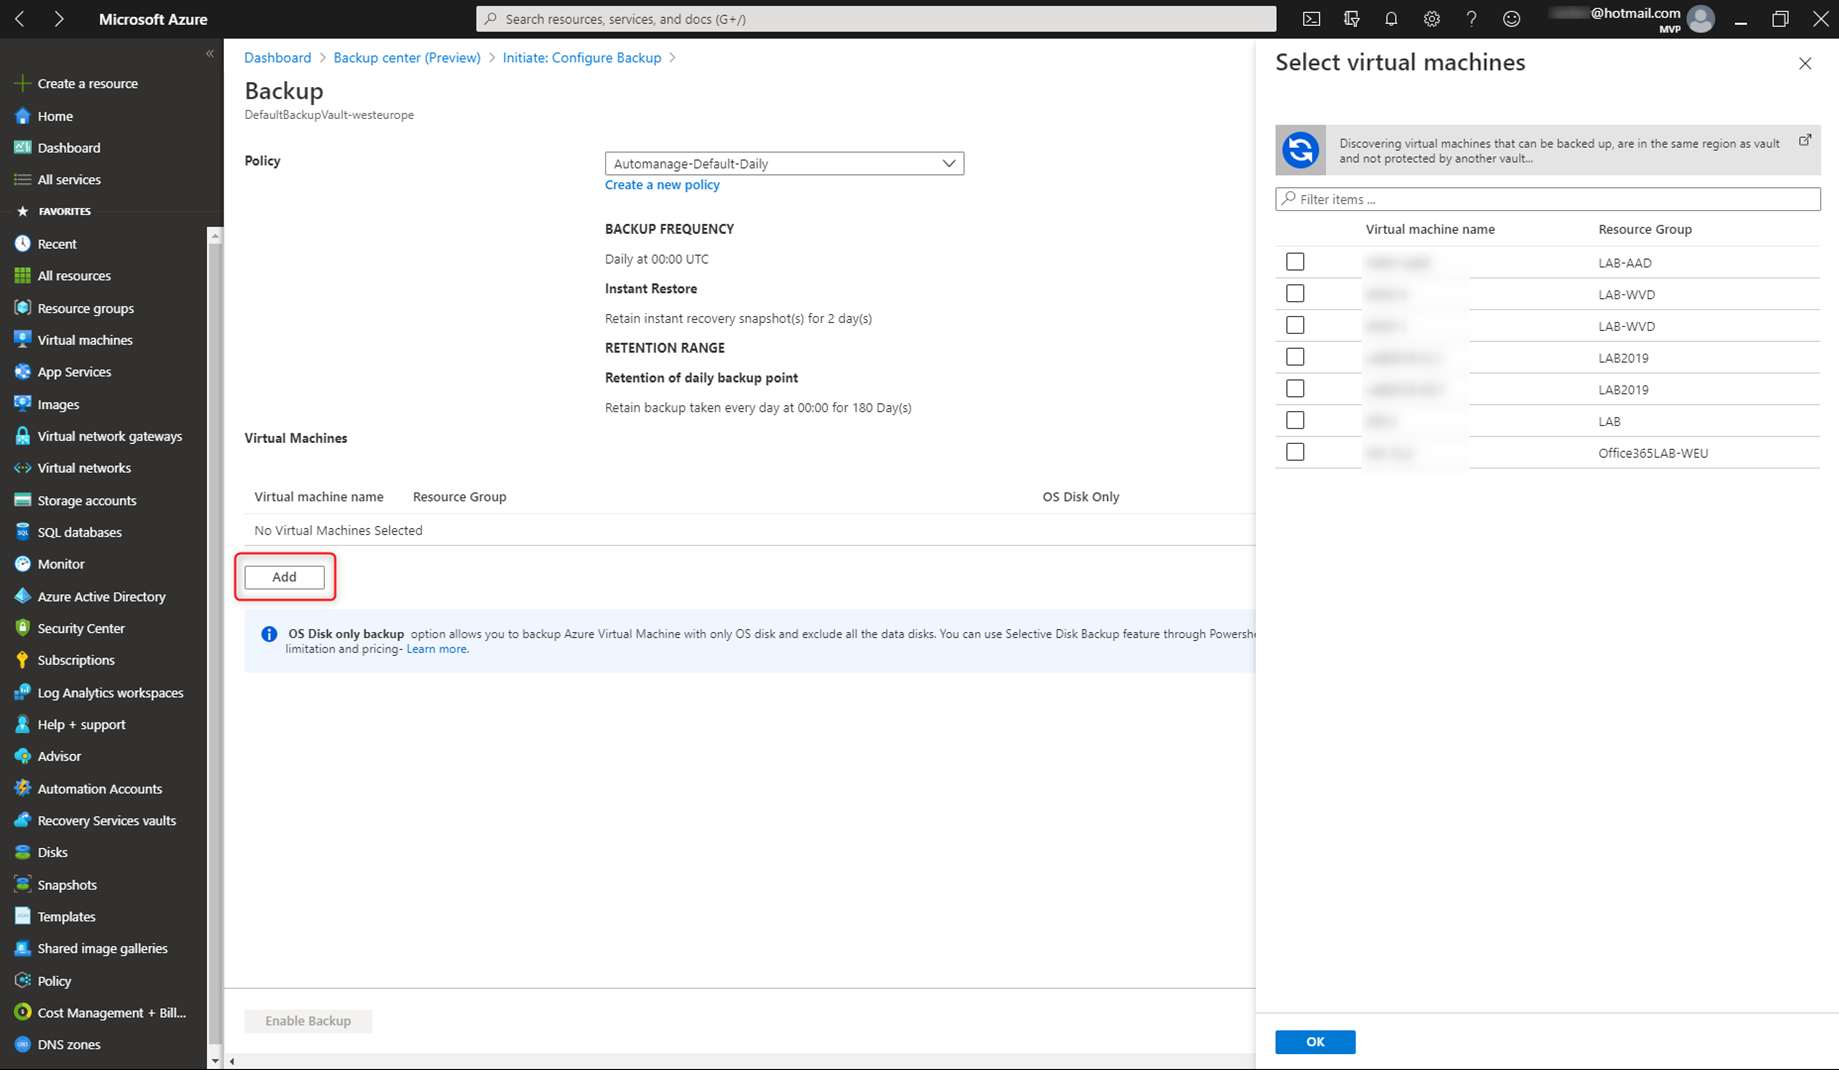
Task: Open All services in the sidebar
Action: [69, 180]
